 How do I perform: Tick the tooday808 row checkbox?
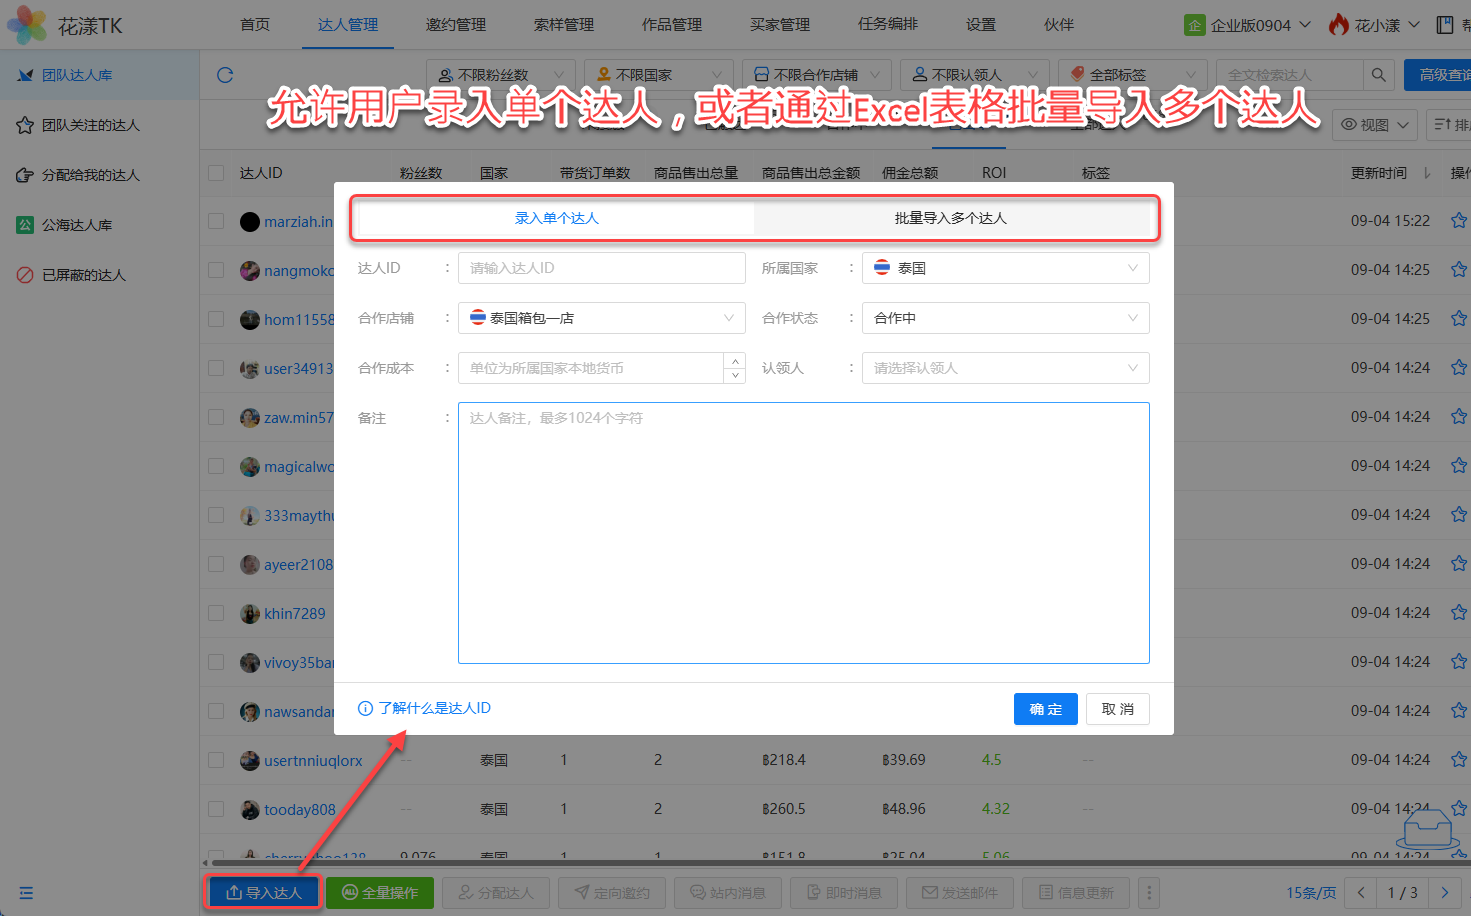tap(216, 809)
